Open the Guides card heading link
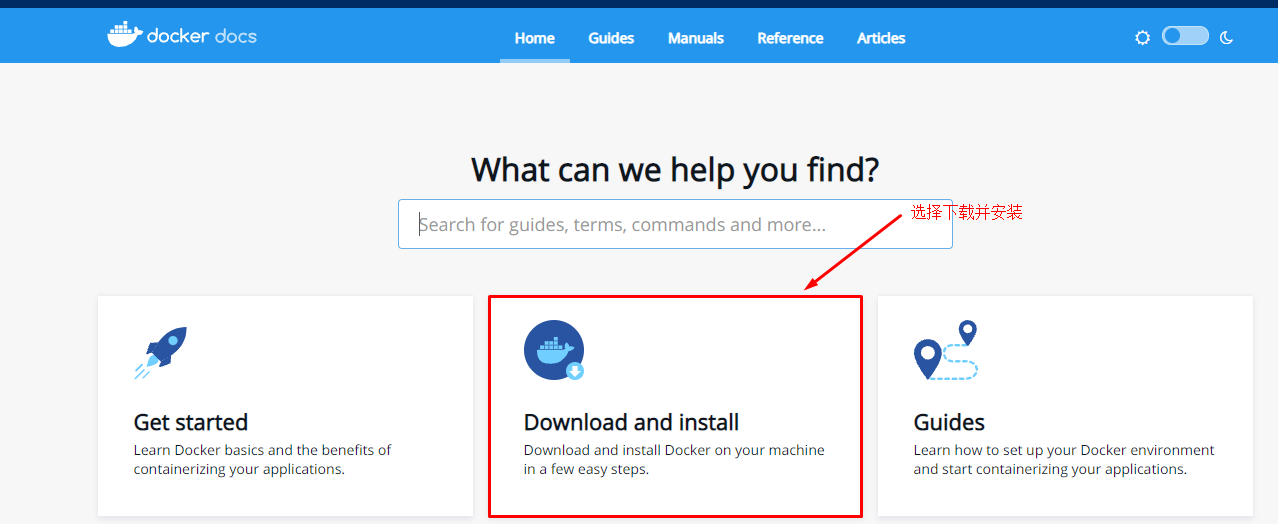The image size is (1278, 524). [x=949, y=422]
